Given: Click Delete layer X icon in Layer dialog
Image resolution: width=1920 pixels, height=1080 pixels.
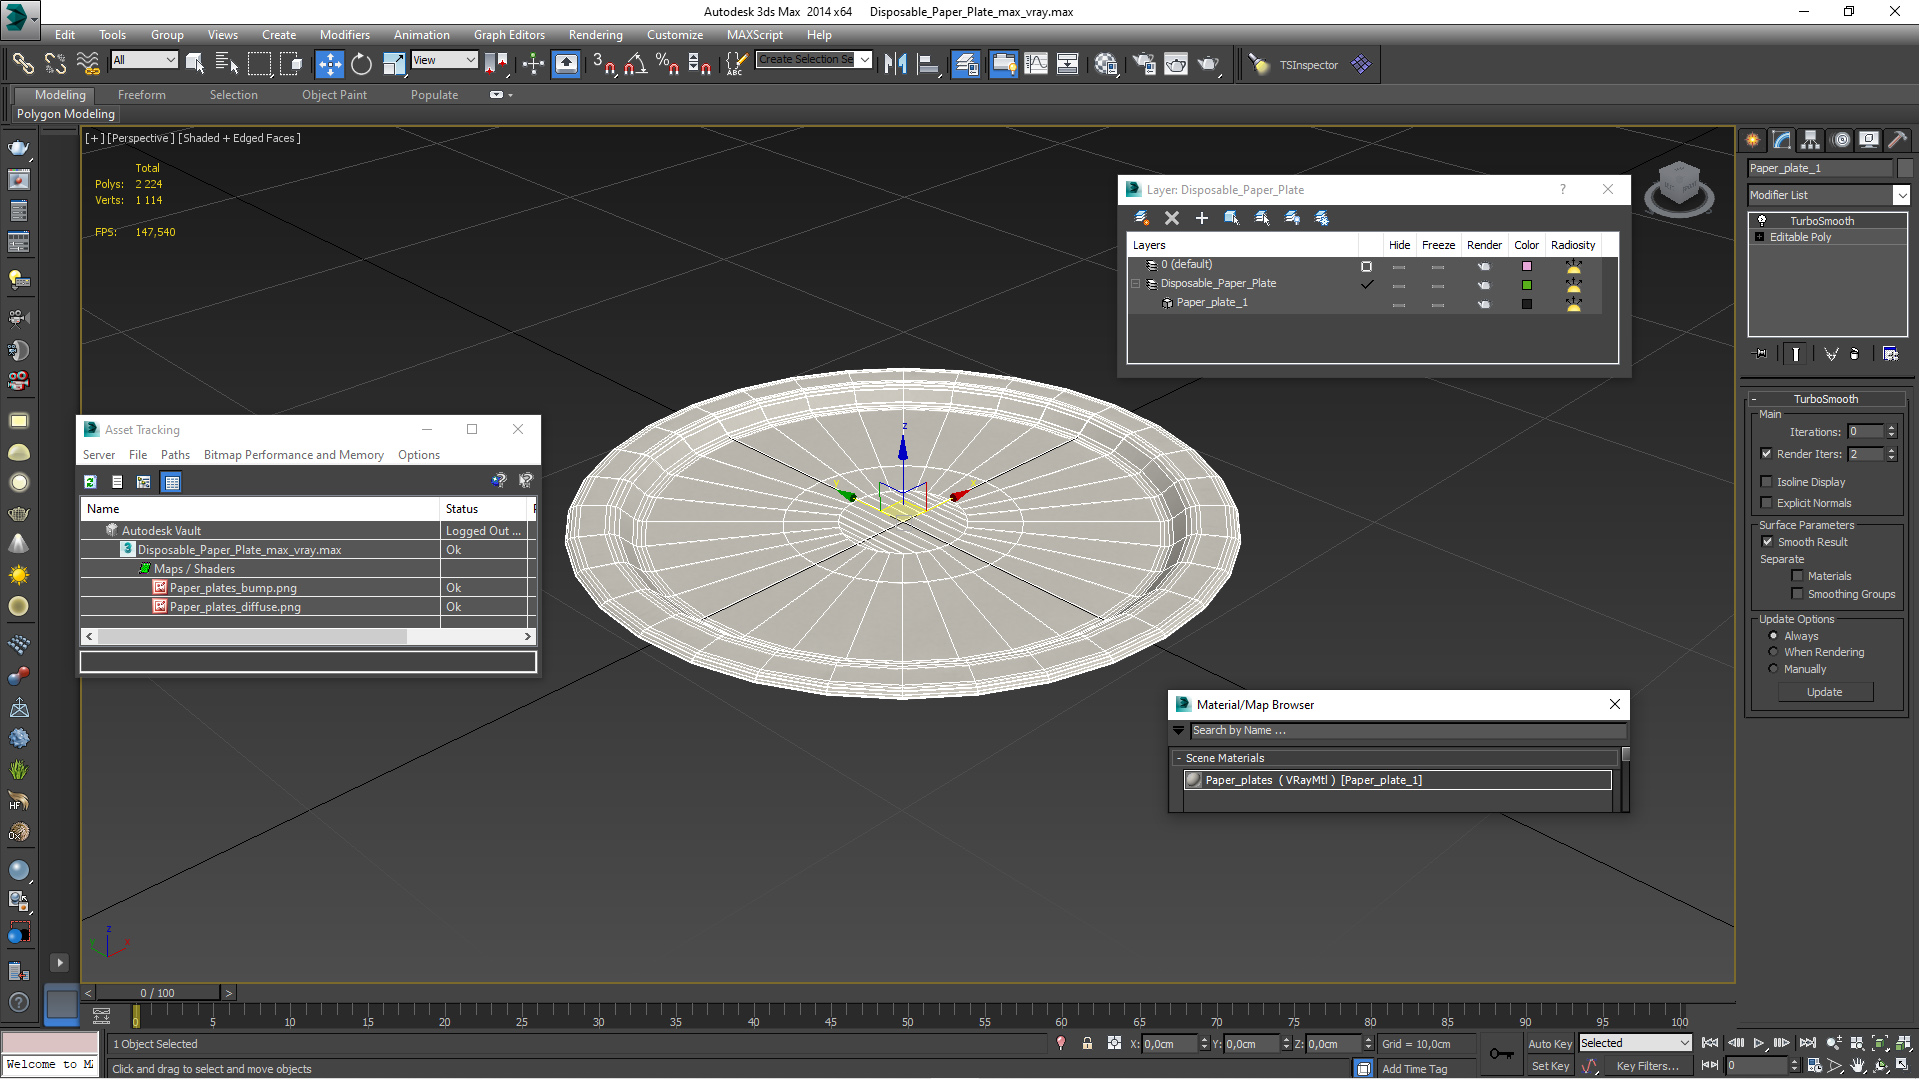Looking at the screenshot, I should 1172,218.
